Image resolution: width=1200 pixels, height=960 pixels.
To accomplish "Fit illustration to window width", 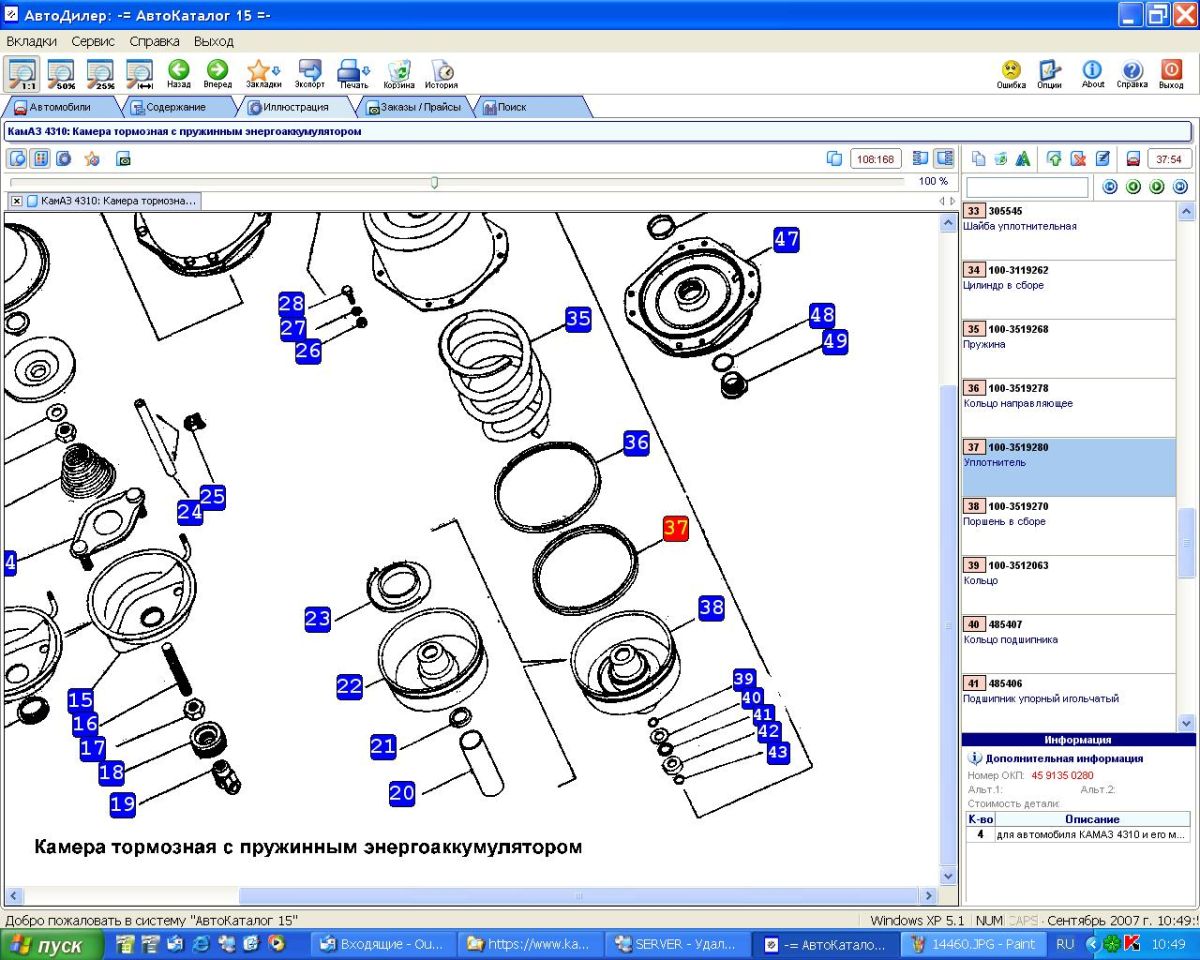I will (139, 73).
